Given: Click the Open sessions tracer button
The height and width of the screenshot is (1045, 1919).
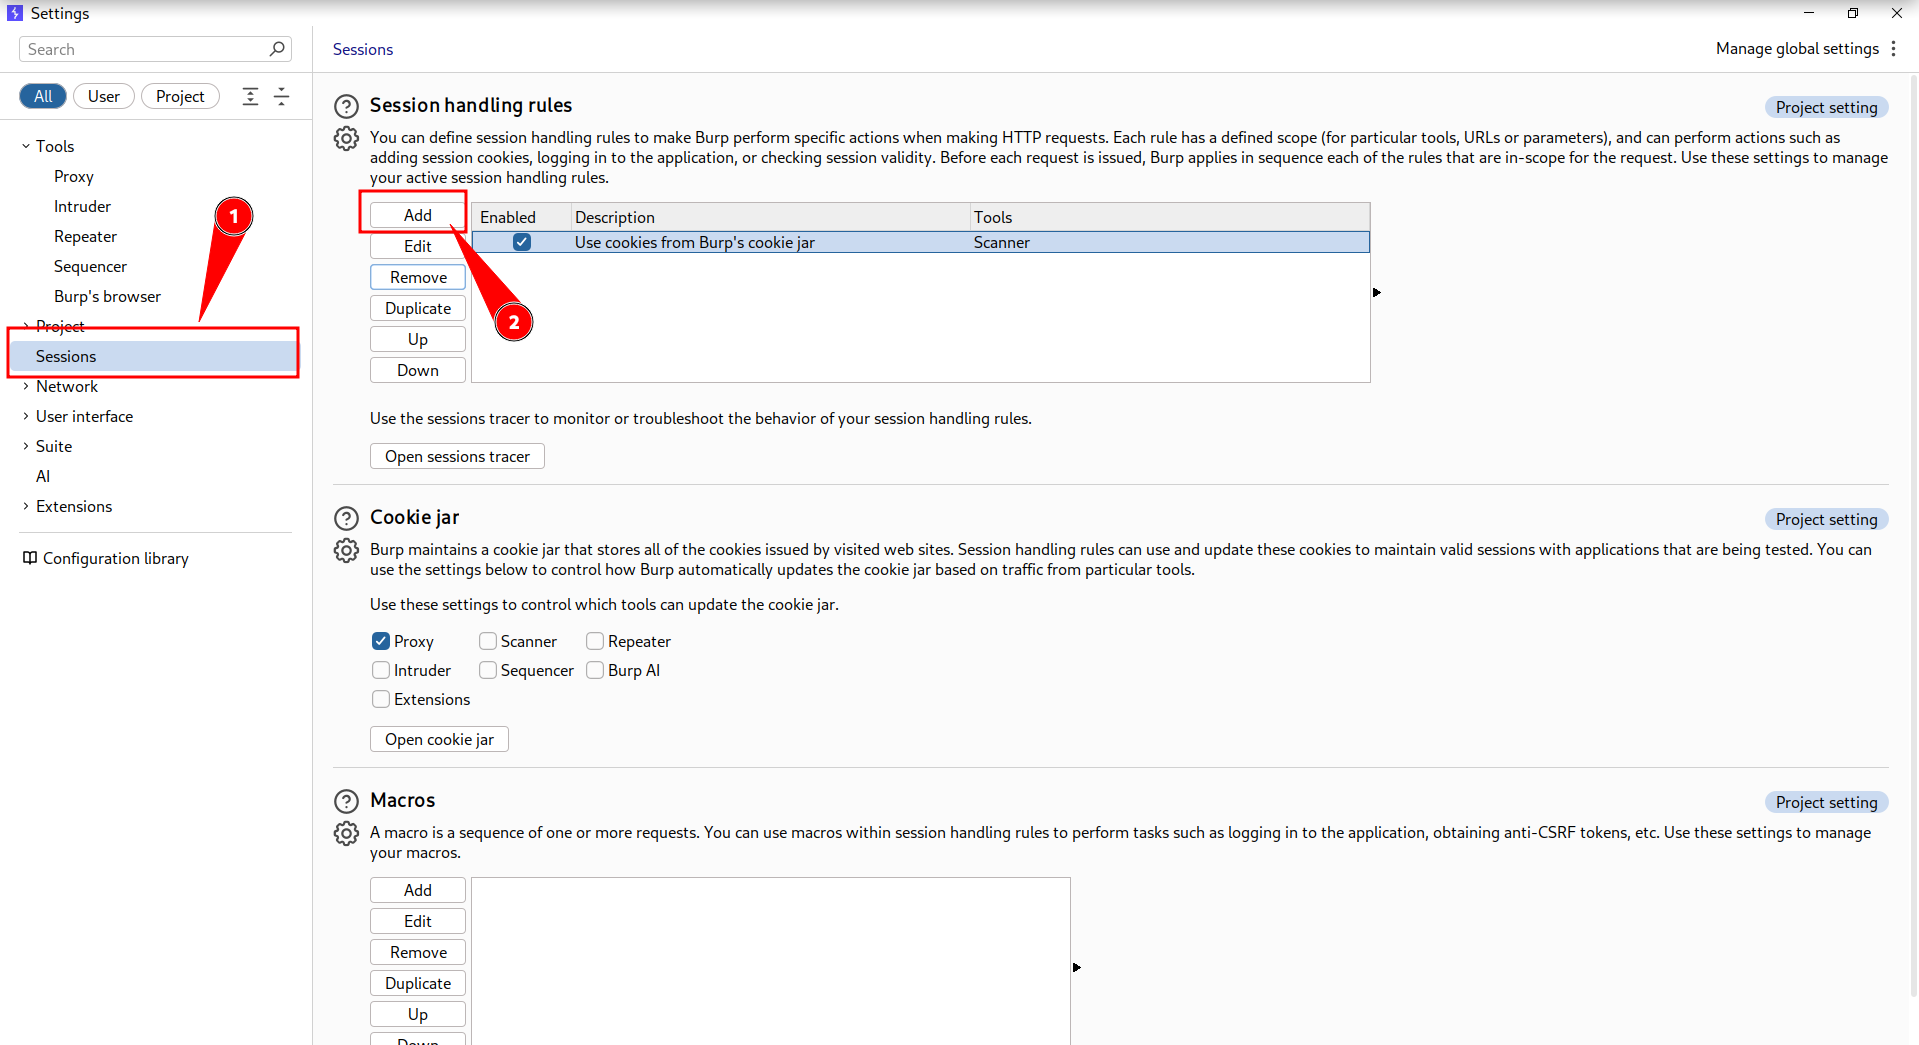Looking at the screenshot, I should coord(457,456).
